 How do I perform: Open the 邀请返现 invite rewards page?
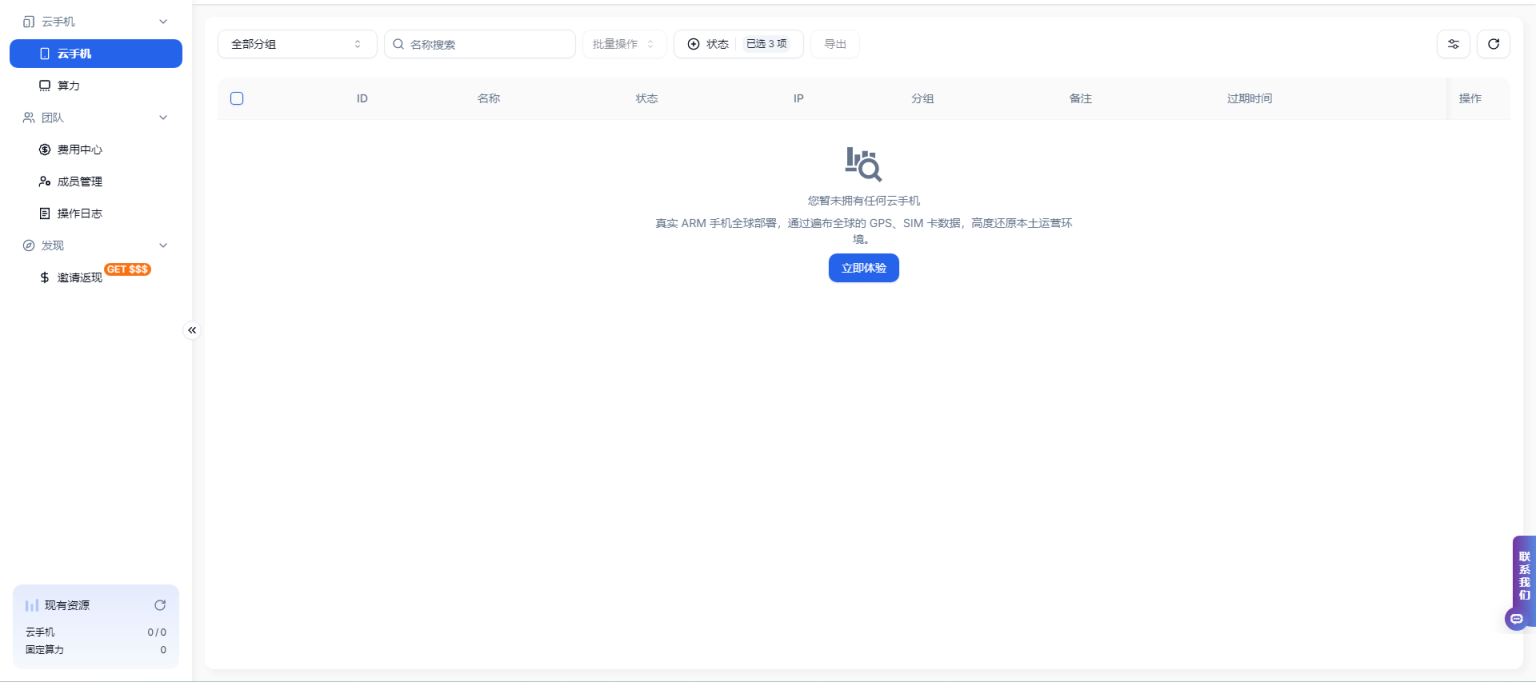[78, 277]
